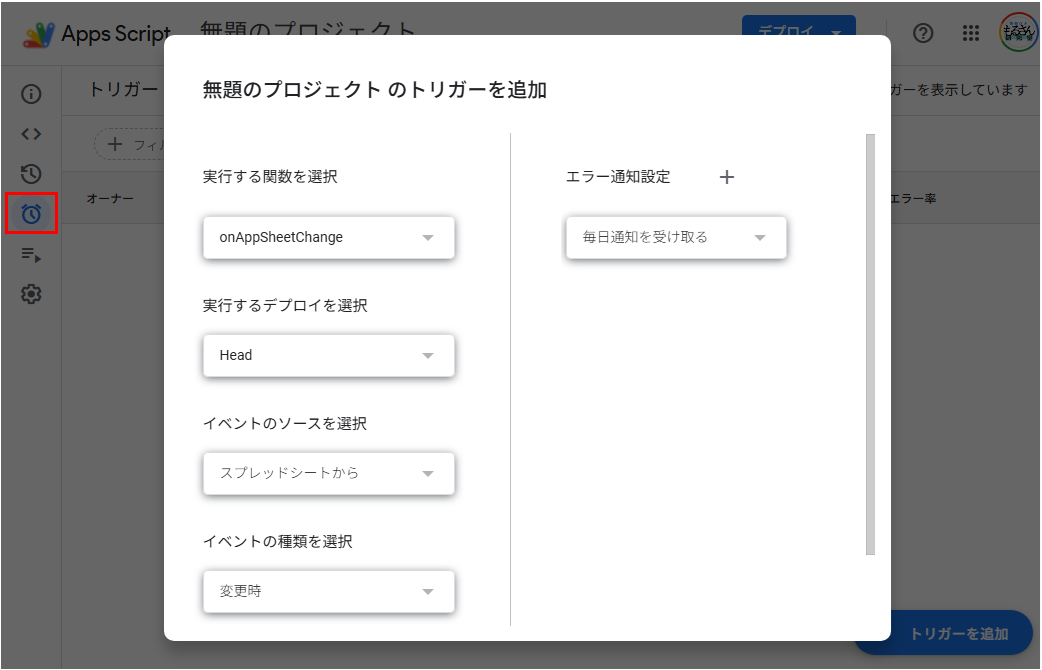Open Help via question mark icon
The image size is (1042, 670).
click(922, 33)
